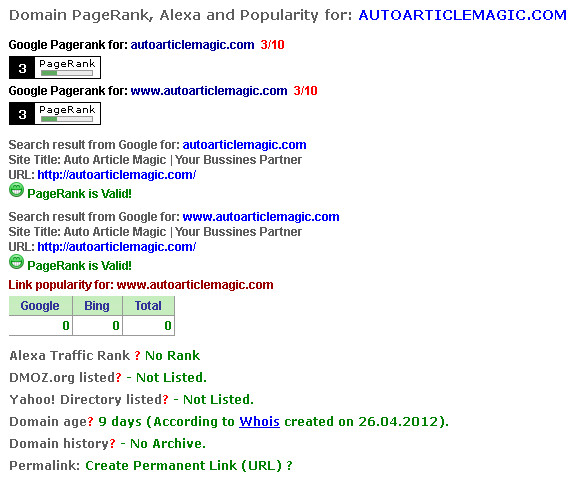
Task: Click the red question mark after DMOZ.org listed
Action: coord(118,377)
